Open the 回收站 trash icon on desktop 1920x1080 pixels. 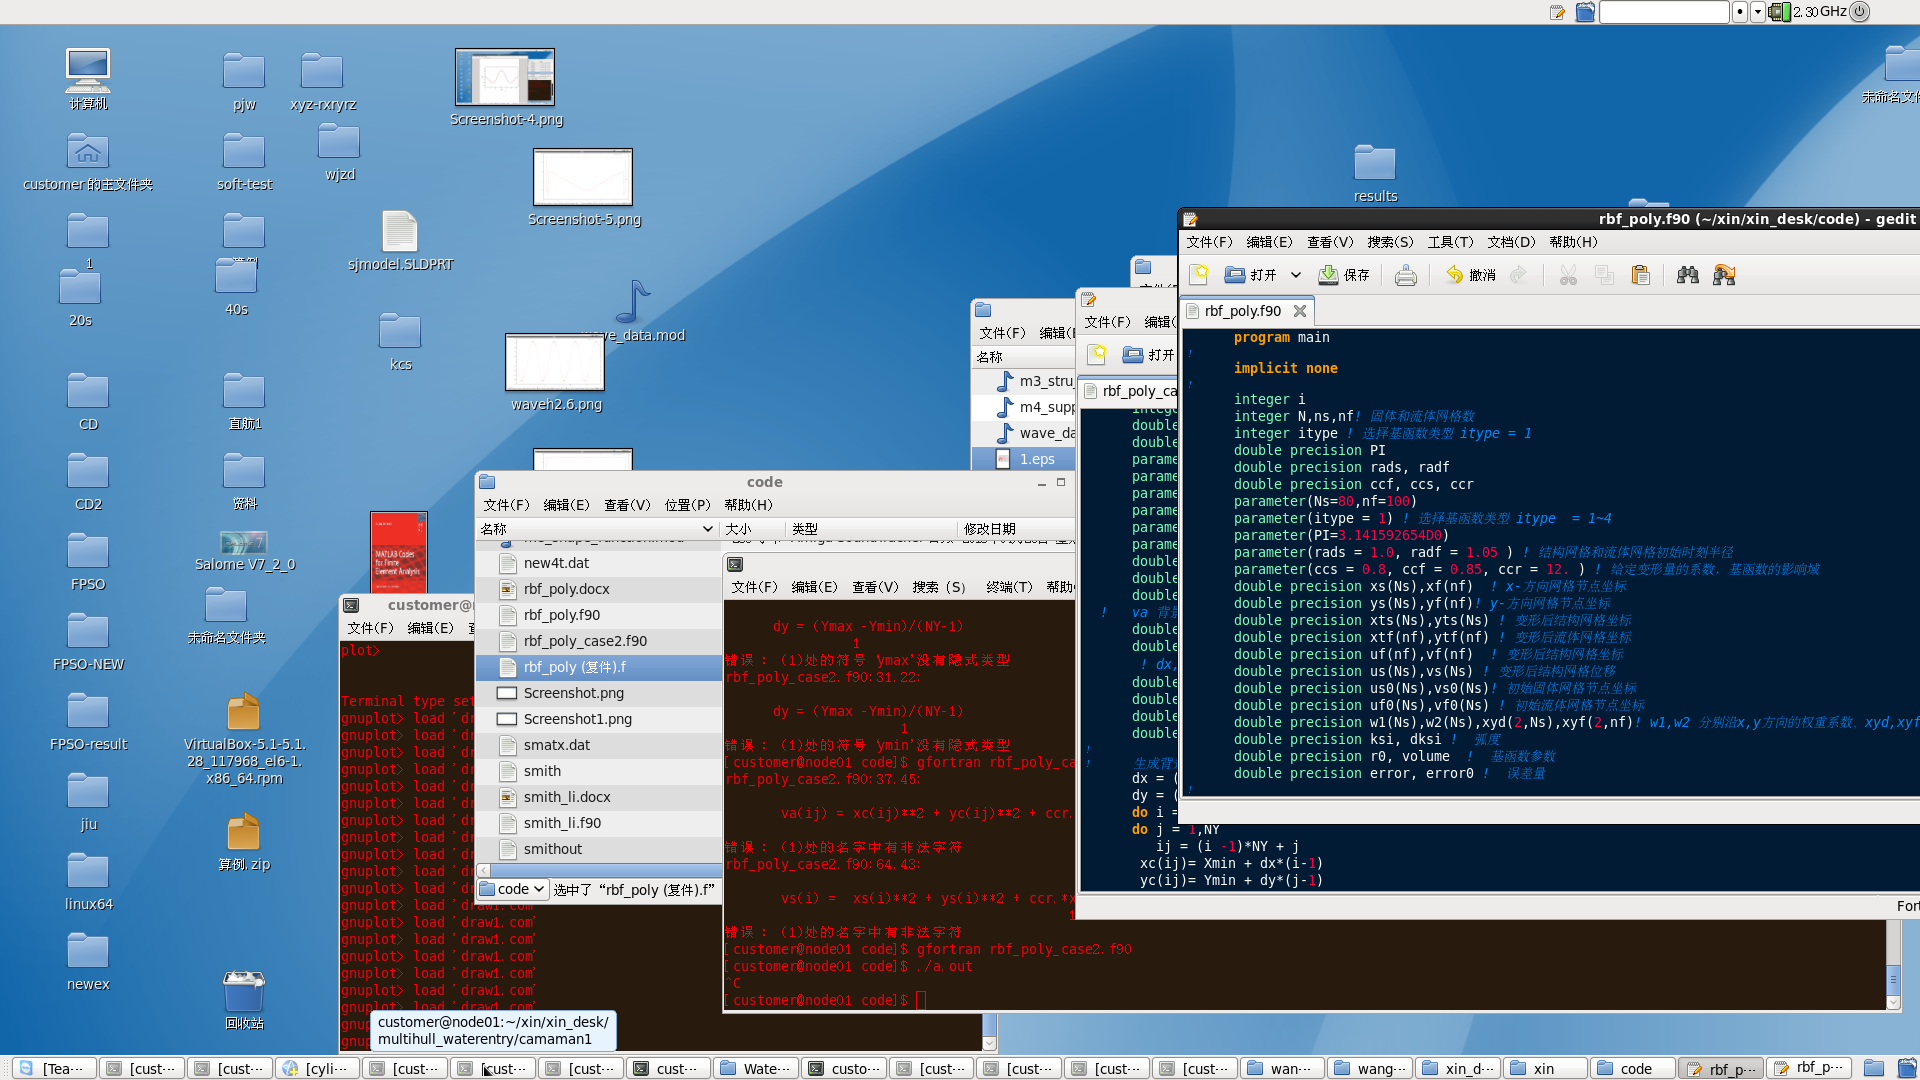coord(243,992)
